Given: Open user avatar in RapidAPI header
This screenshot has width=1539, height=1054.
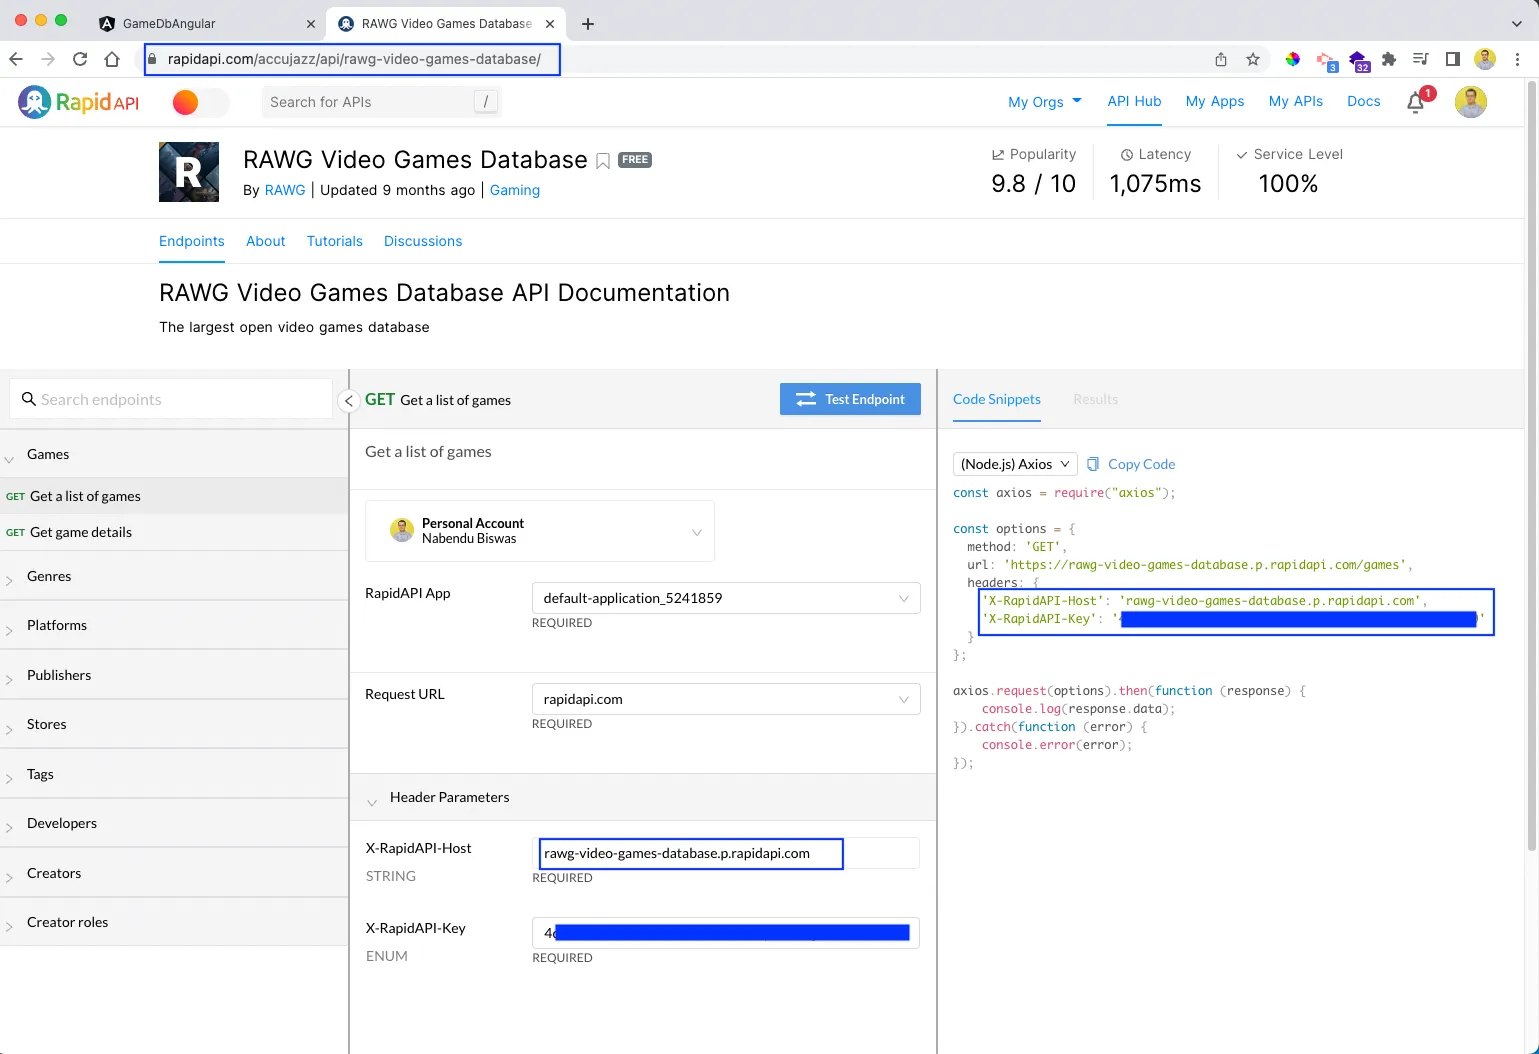Looking at the screenshot, I should [1471, 102].
